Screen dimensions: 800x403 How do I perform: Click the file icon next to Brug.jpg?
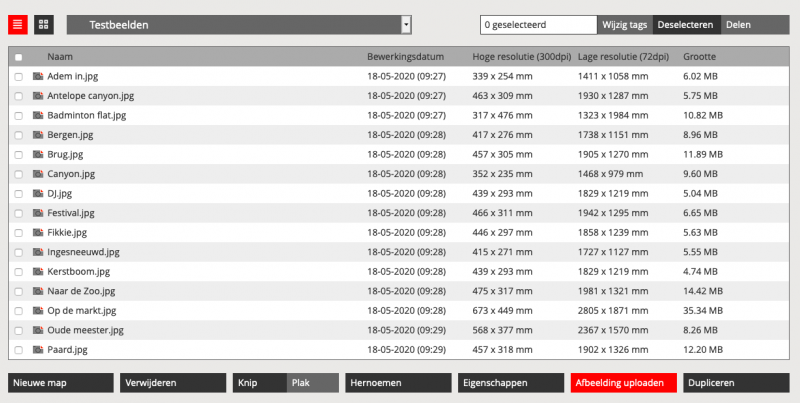point(38,154)
